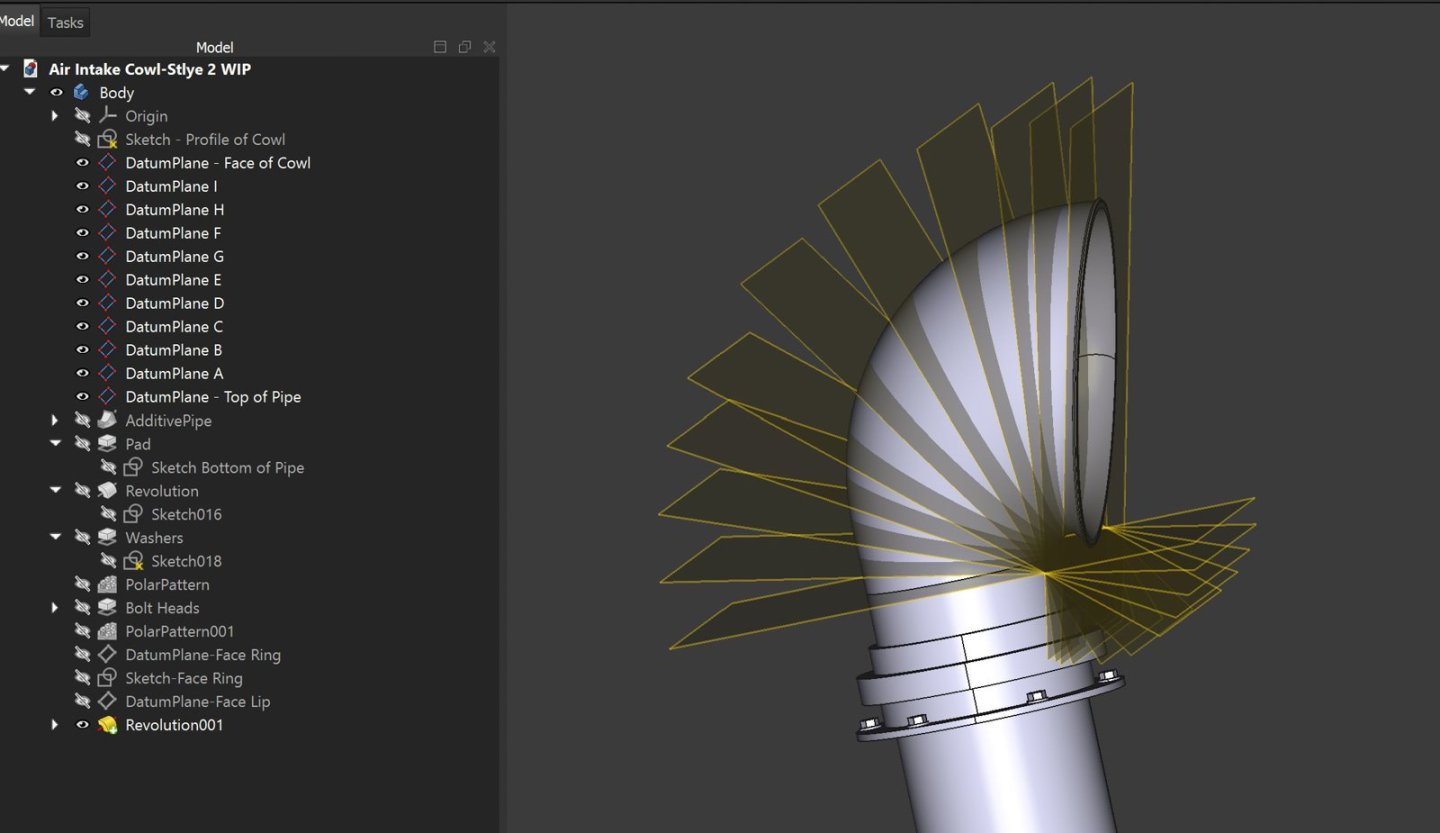Click the Pad feature icon
This screenshot has height=833, width=1440.
[x=107, y=443]
